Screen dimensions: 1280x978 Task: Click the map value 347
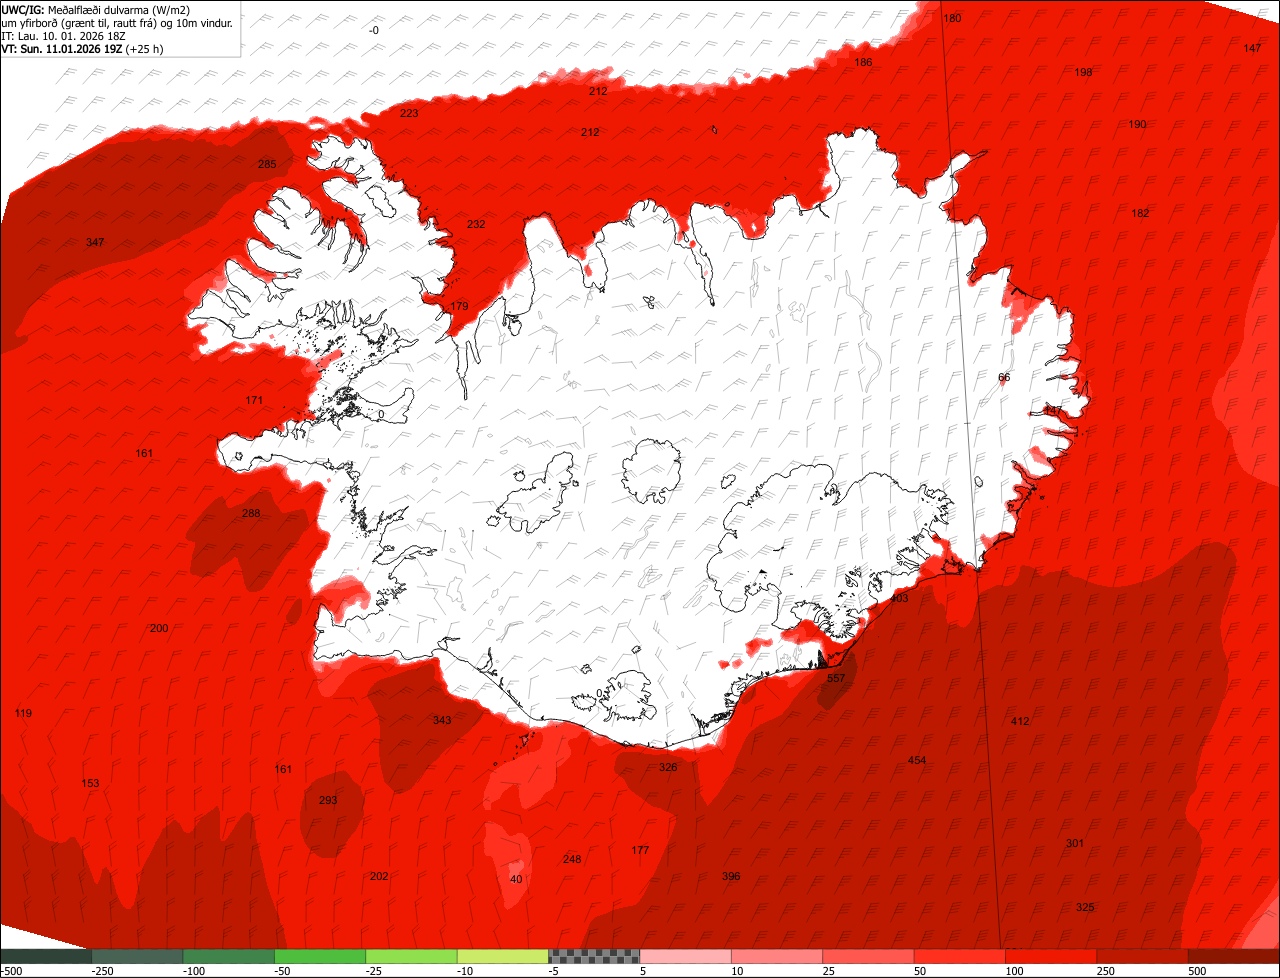click(x=95, y=242)
